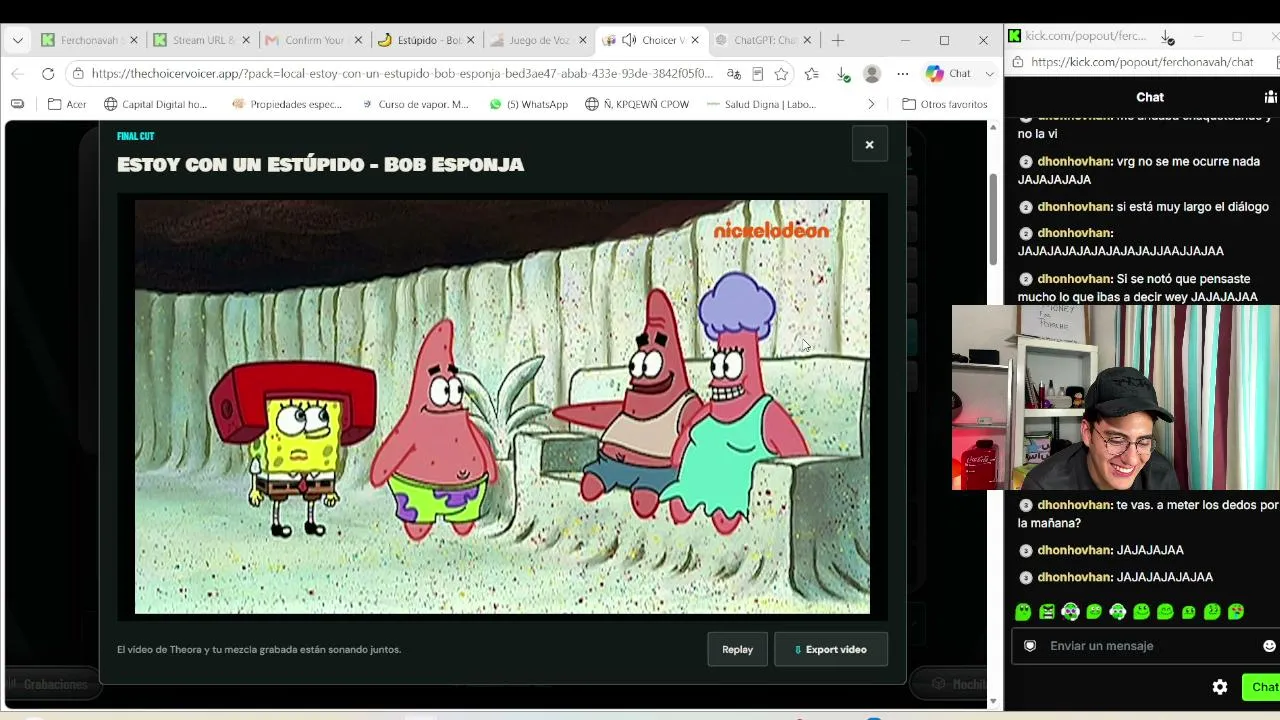Click the Kick window downloads icon
The image size is (1280, 720).
(1167, 37)
